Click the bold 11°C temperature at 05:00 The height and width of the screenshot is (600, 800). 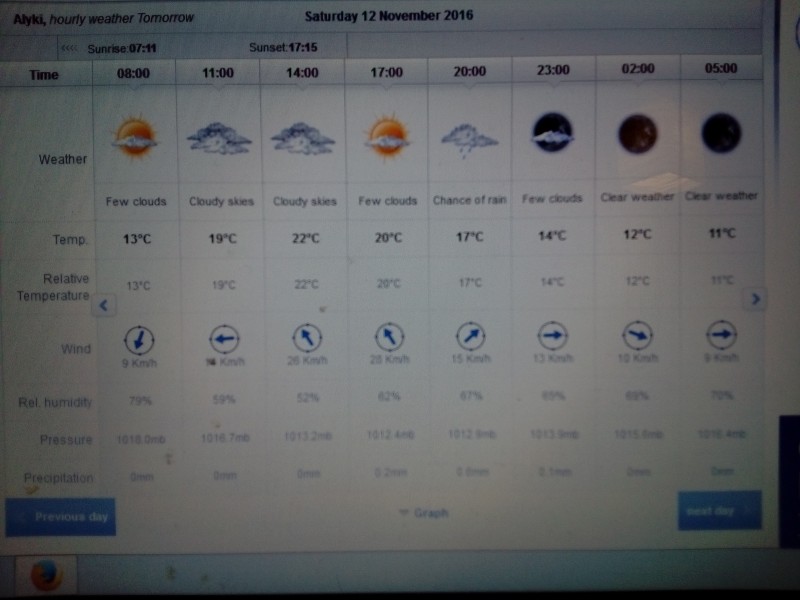(x=722, y=234)
